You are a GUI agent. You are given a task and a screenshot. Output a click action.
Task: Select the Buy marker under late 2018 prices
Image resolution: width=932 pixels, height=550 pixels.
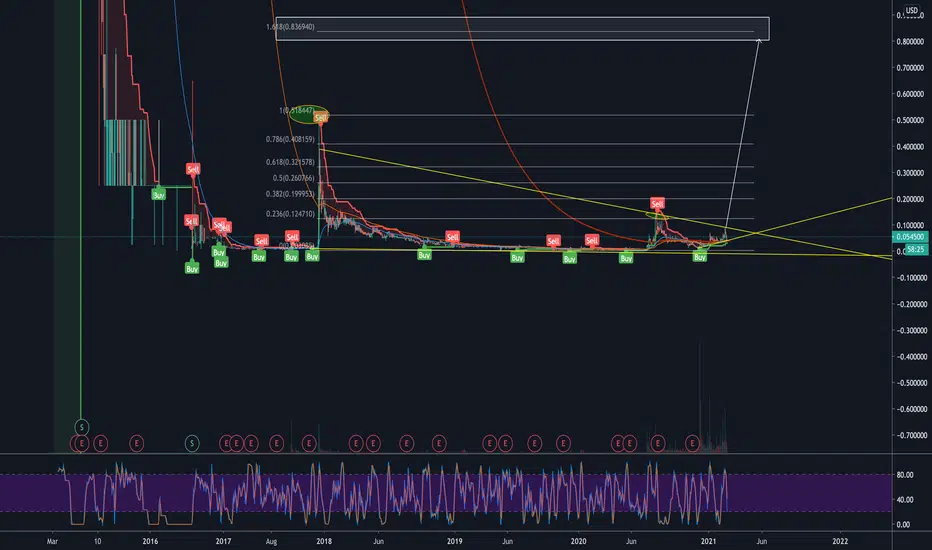[x=424, y=255]
